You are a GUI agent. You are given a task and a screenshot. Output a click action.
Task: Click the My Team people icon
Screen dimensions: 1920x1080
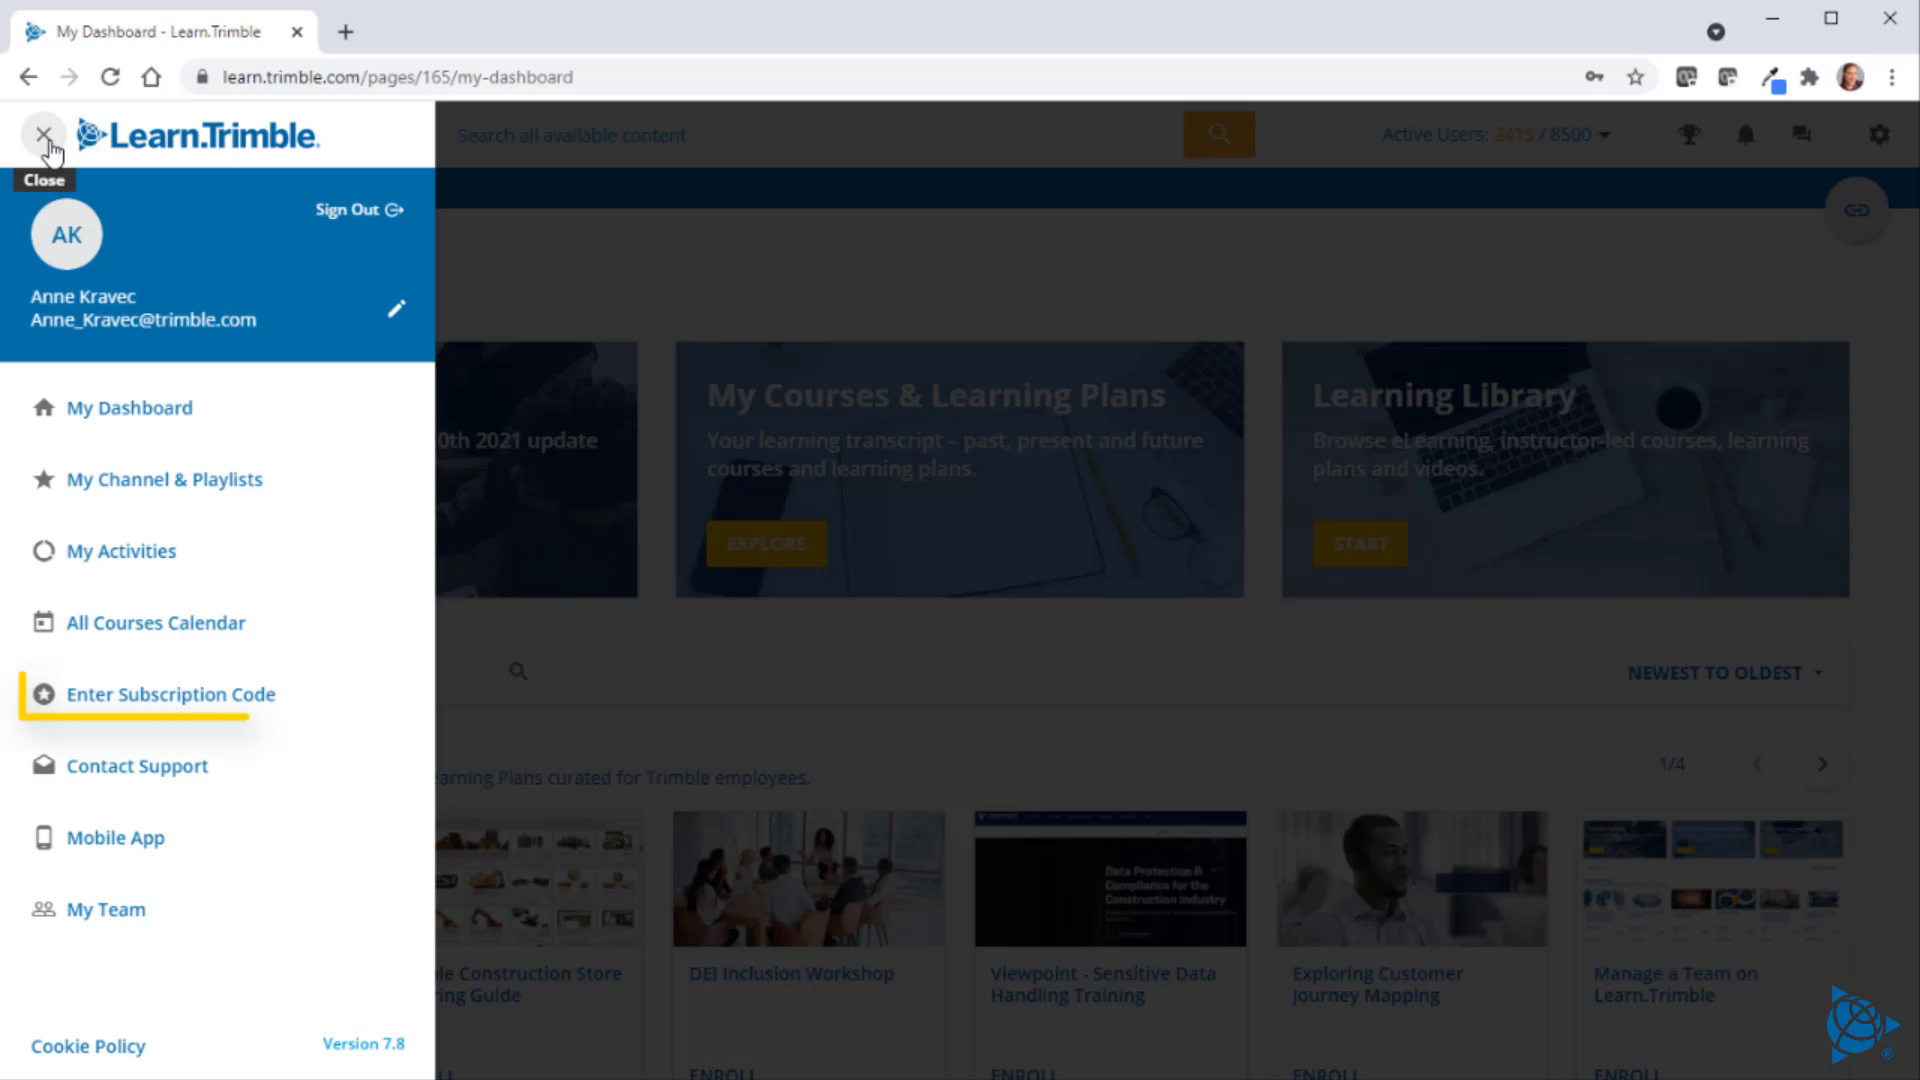(43, 909)
